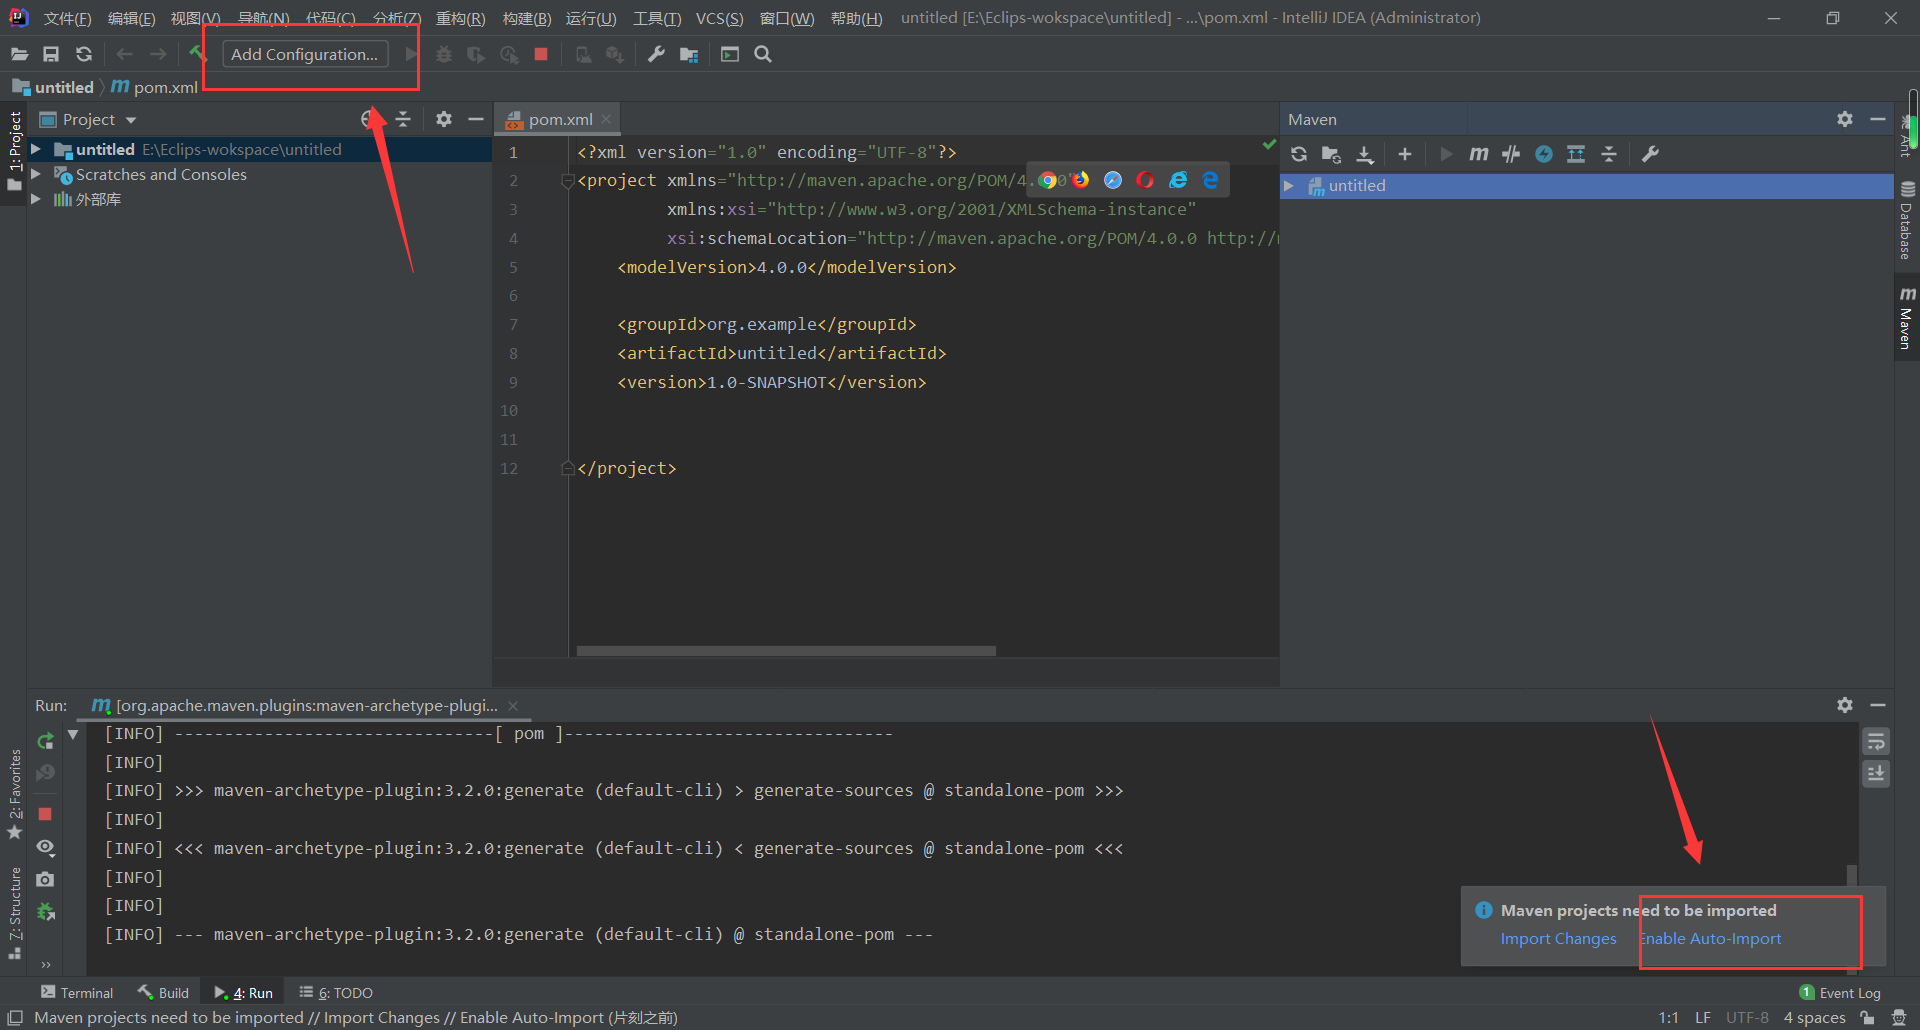Open Search Everywhere magnifier icon
The image size is (1920, 1030).
point(763,54)
